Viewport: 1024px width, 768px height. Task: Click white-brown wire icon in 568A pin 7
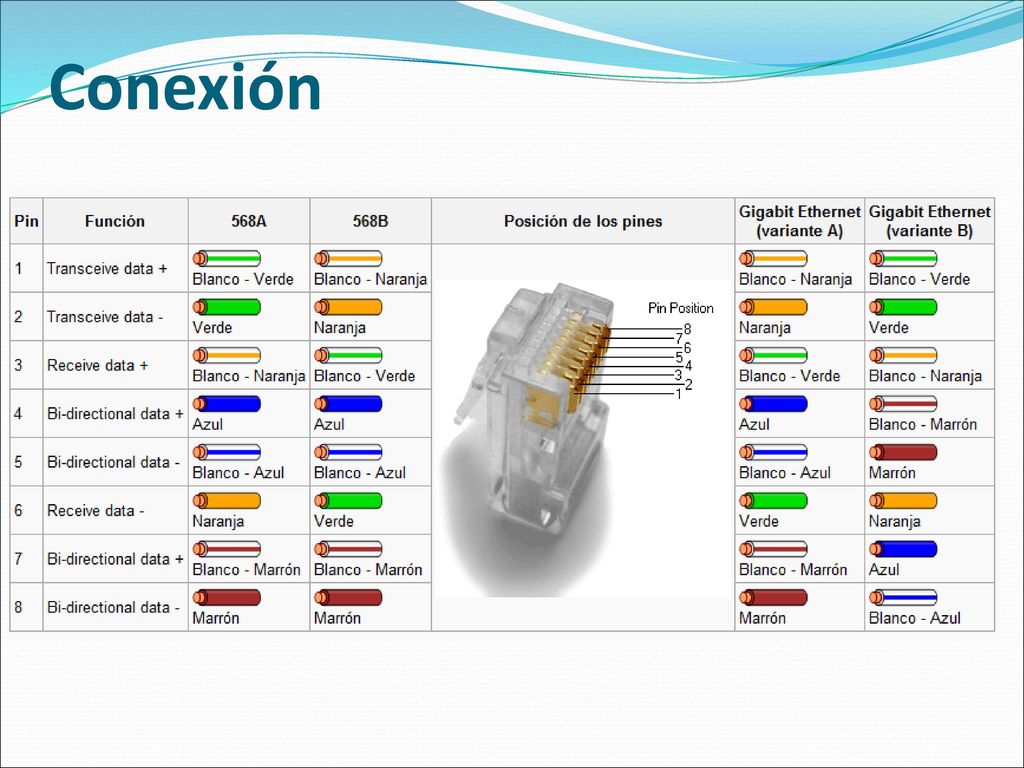click(227, 549)
